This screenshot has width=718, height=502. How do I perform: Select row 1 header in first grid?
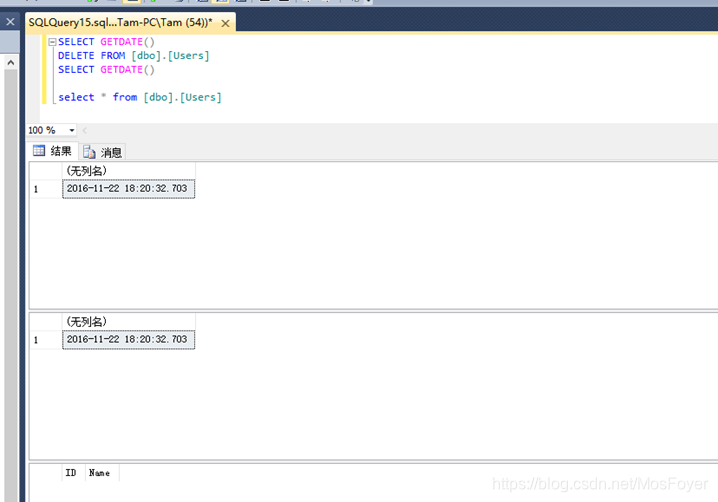46,189
